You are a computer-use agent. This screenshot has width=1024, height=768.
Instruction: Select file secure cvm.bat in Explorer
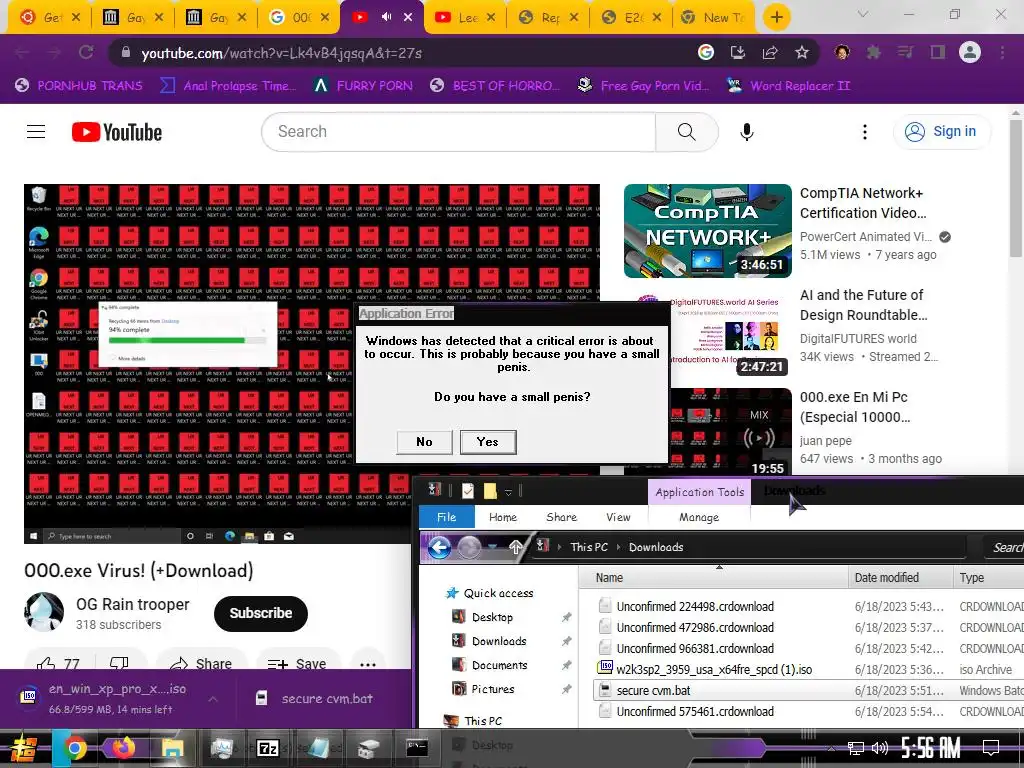coord(653,690)
